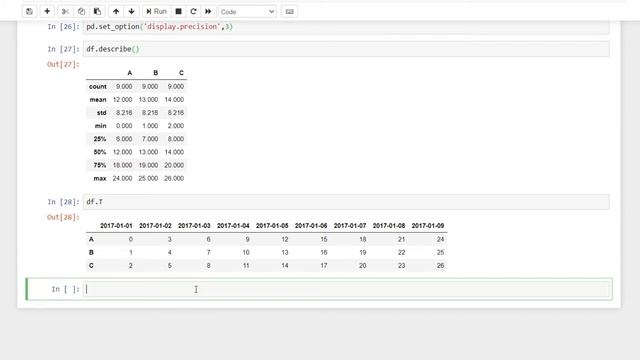
Task: Select the df.T code cell
Action: click(346, 202)
